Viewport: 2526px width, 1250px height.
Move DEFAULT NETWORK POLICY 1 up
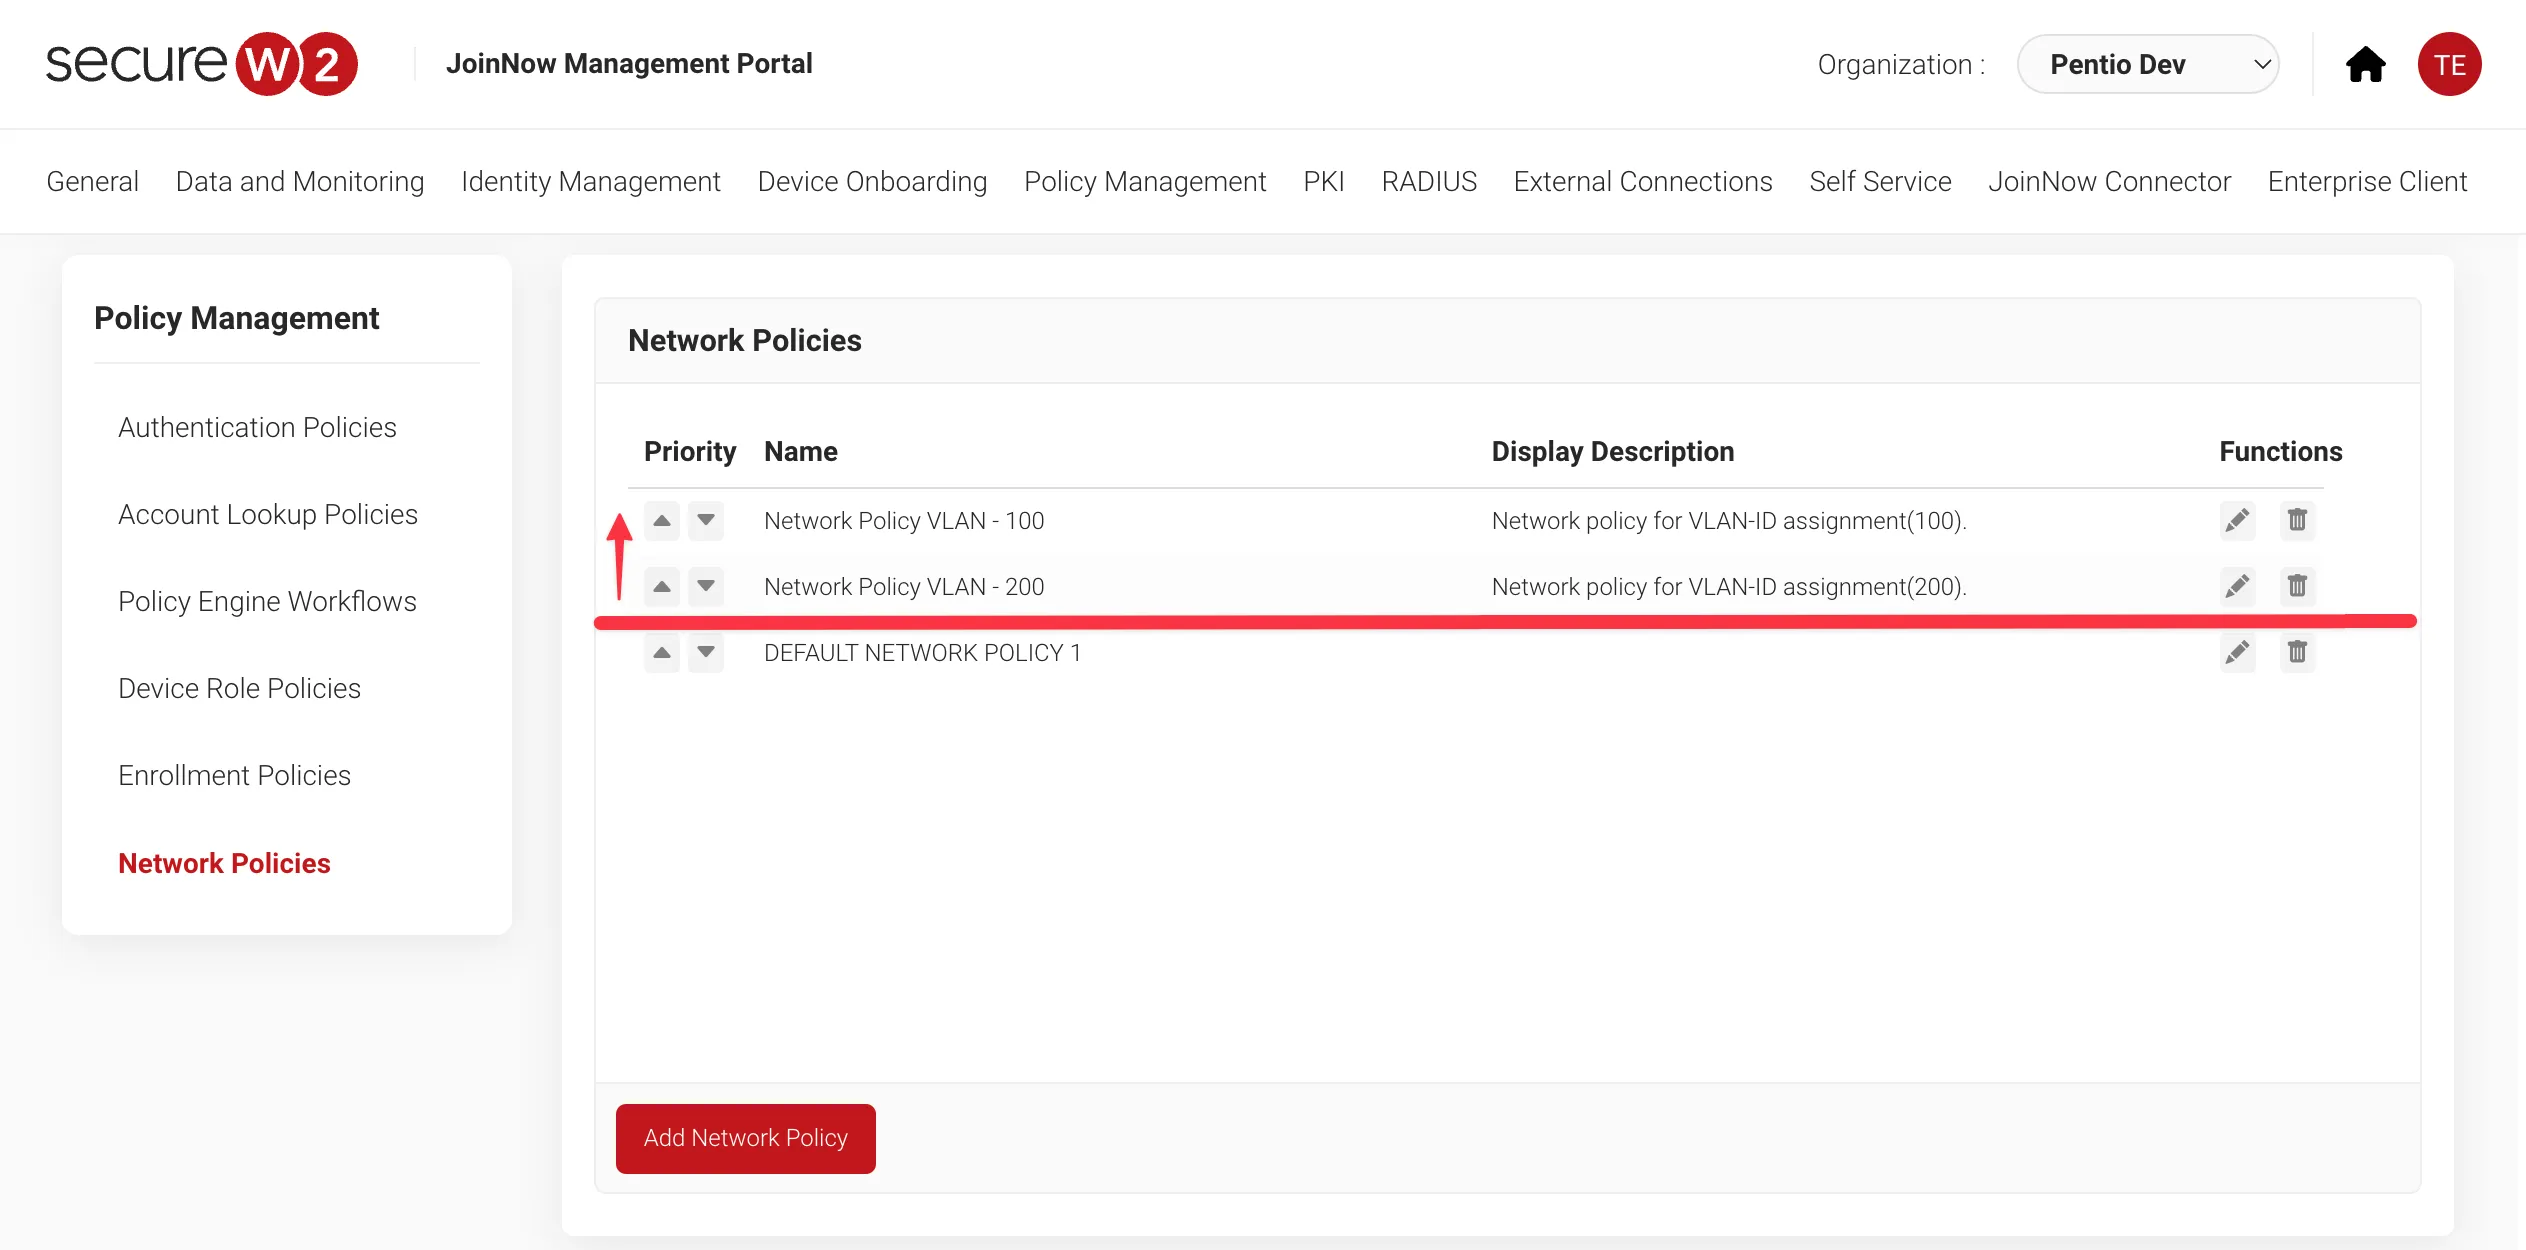click(662, 653)
